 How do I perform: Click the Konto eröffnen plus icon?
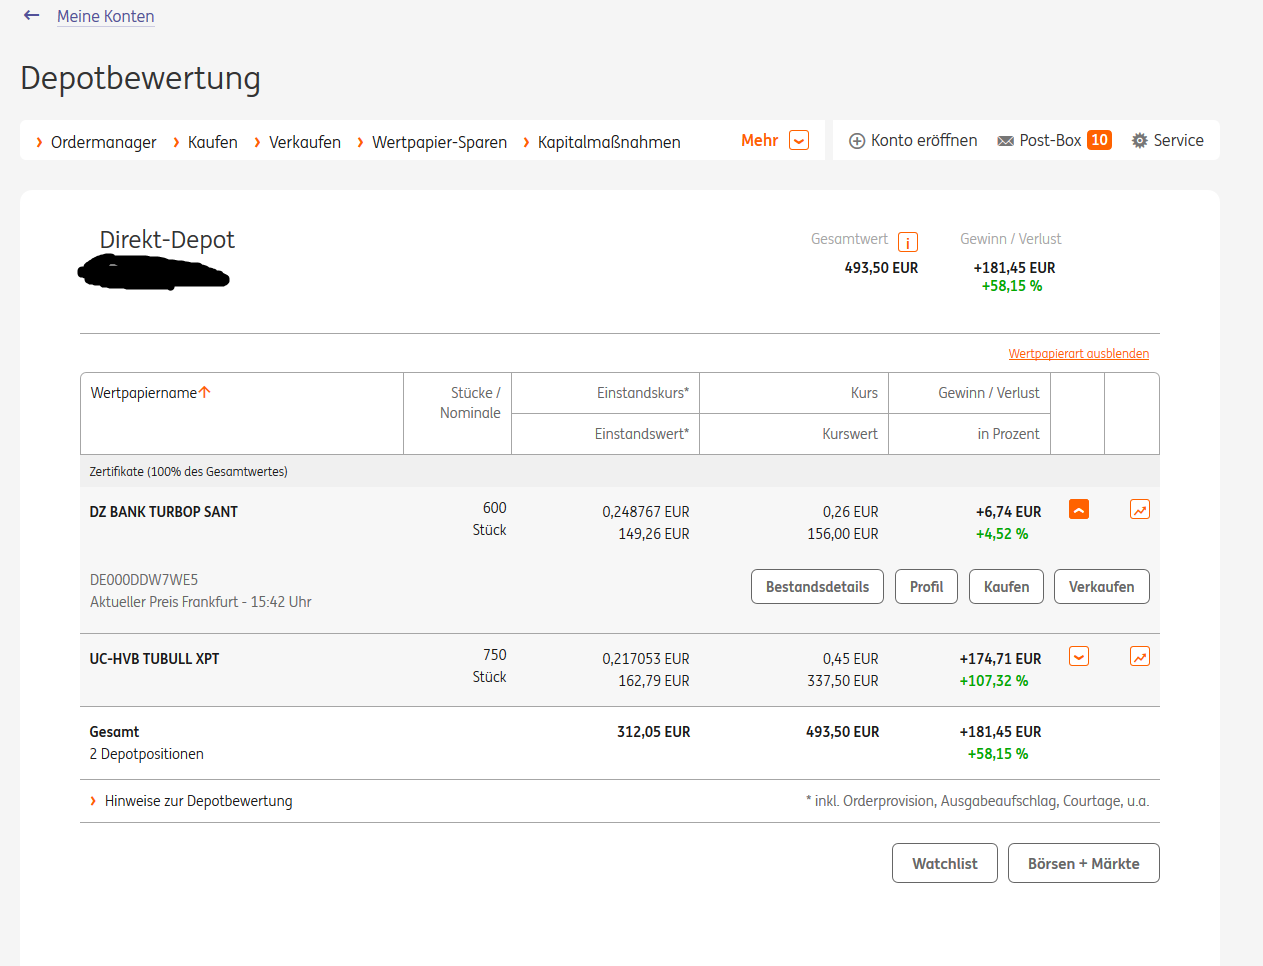pyautogui.click(x=857, y=141)
